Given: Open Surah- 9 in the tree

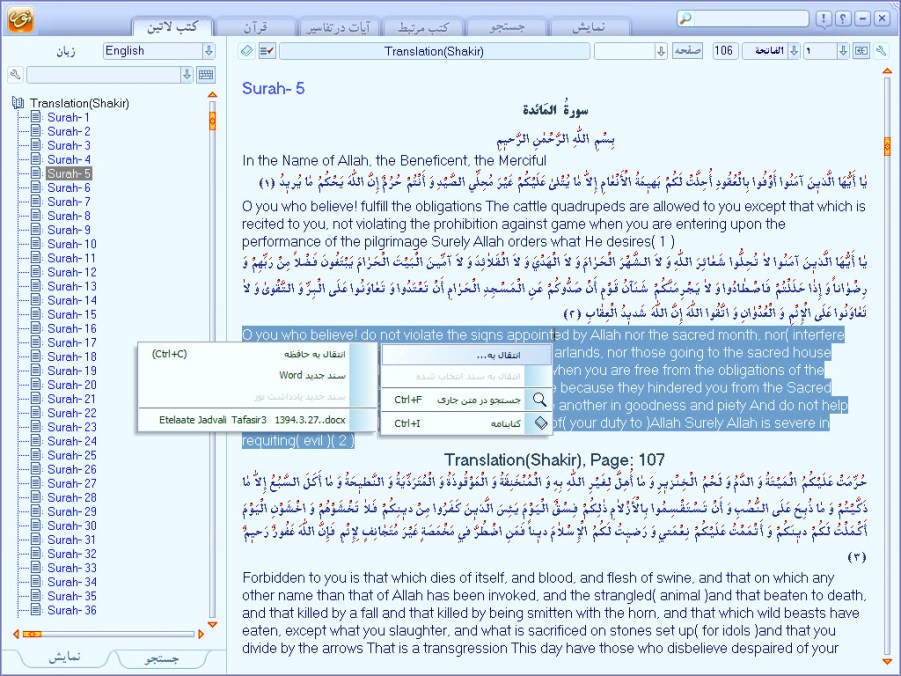Looking at the screenshot, I should (x=69, y=230).
